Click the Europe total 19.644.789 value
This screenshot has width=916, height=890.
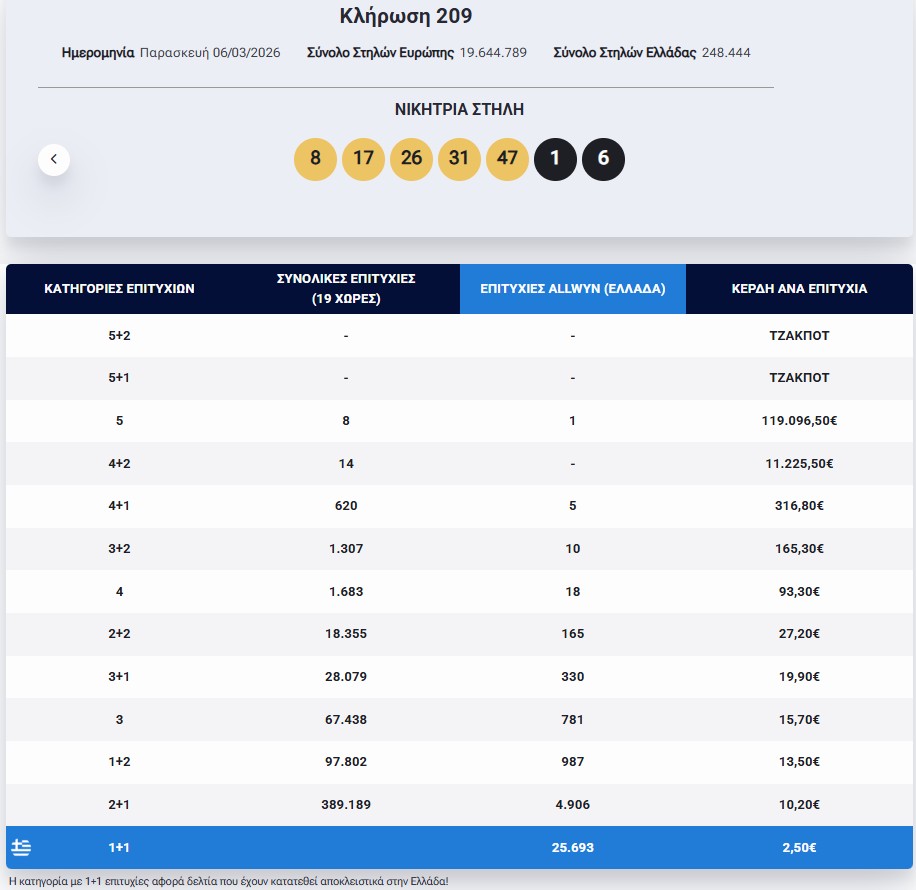(492, 53)
